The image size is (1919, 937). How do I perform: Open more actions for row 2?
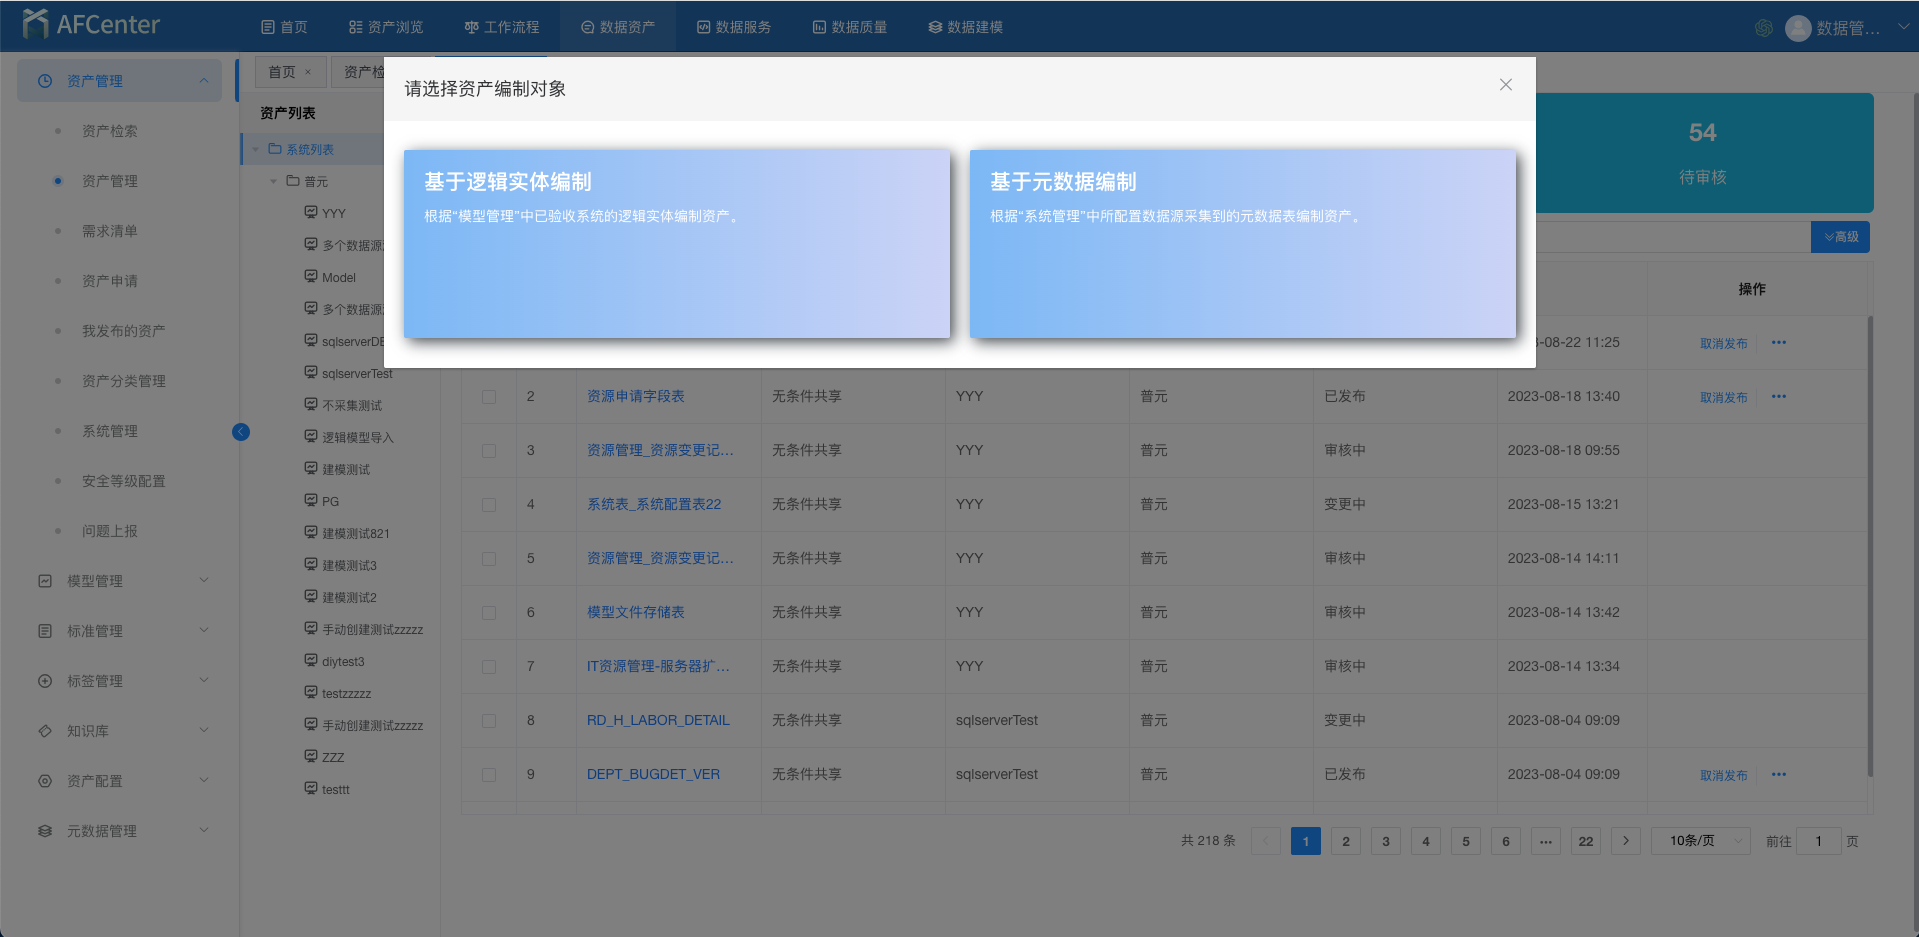coord(1778,397)
